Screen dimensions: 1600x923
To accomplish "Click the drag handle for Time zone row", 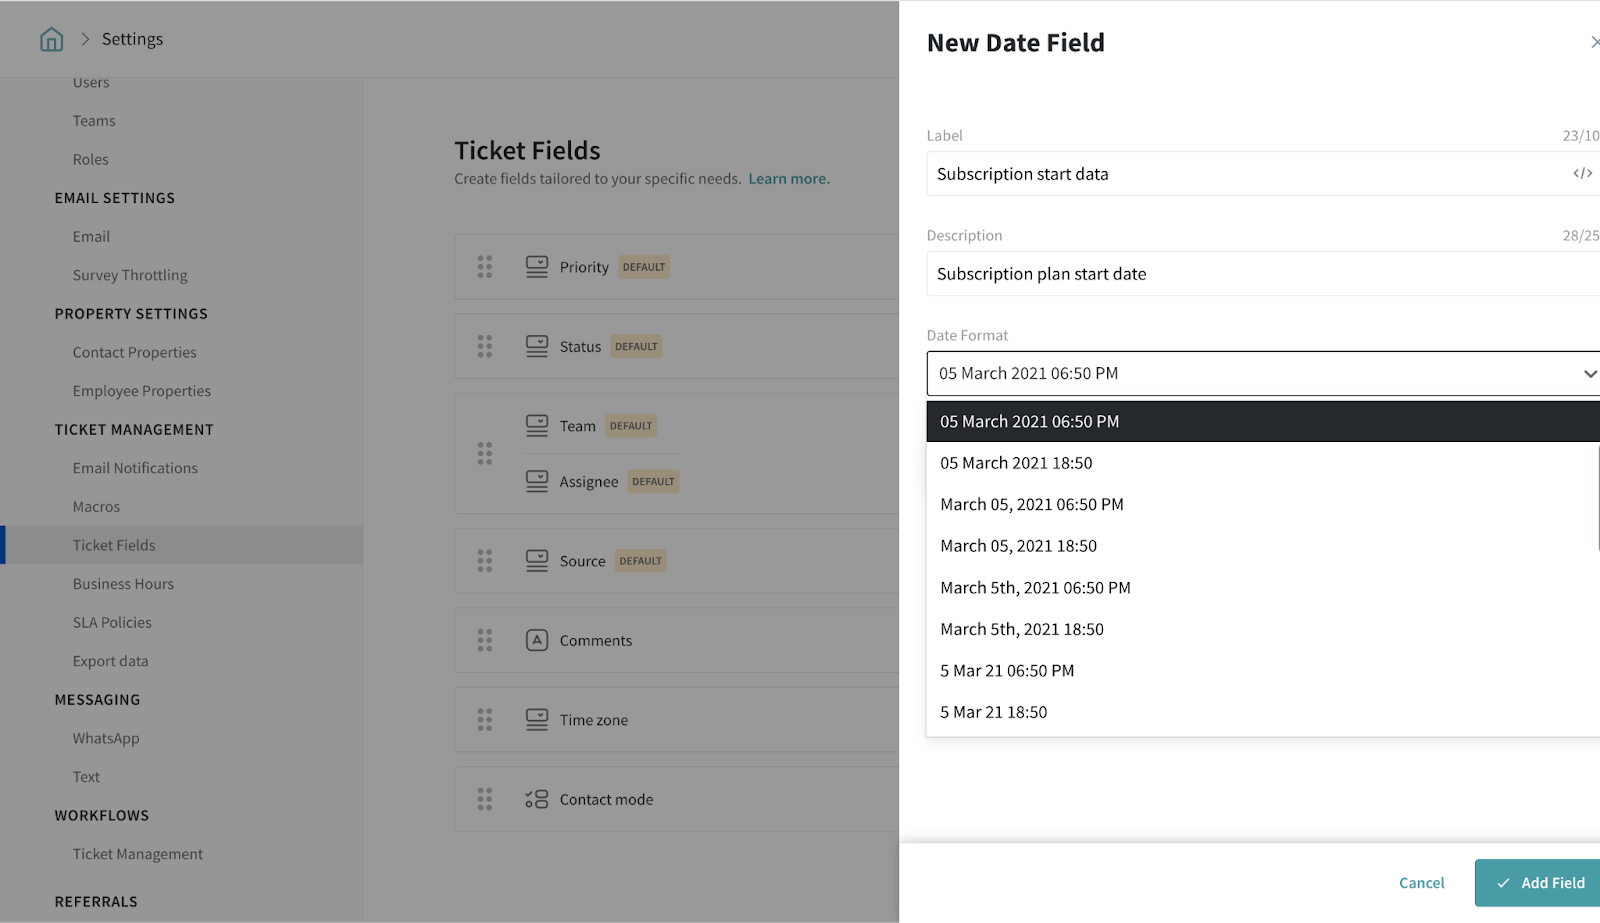I will pyautogui.click(x=485, y=720).
